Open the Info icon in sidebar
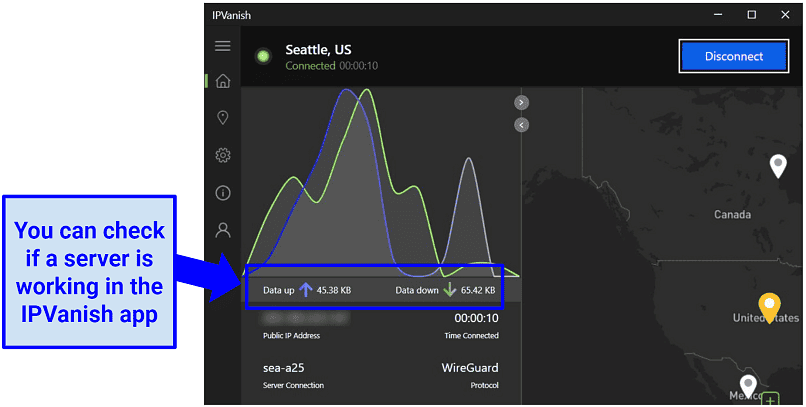This screenshot has height=407, width=806. click(x=223, y=193)
